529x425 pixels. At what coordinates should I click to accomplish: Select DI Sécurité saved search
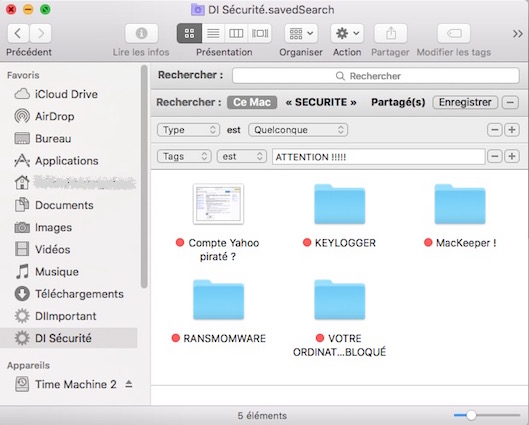[68, 338]
